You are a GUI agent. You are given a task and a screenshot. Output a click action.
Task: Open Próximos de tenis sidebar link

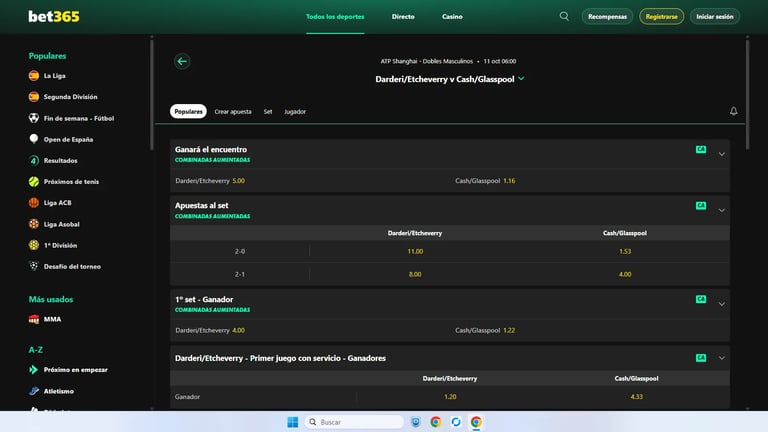click(x=72, y=181)
